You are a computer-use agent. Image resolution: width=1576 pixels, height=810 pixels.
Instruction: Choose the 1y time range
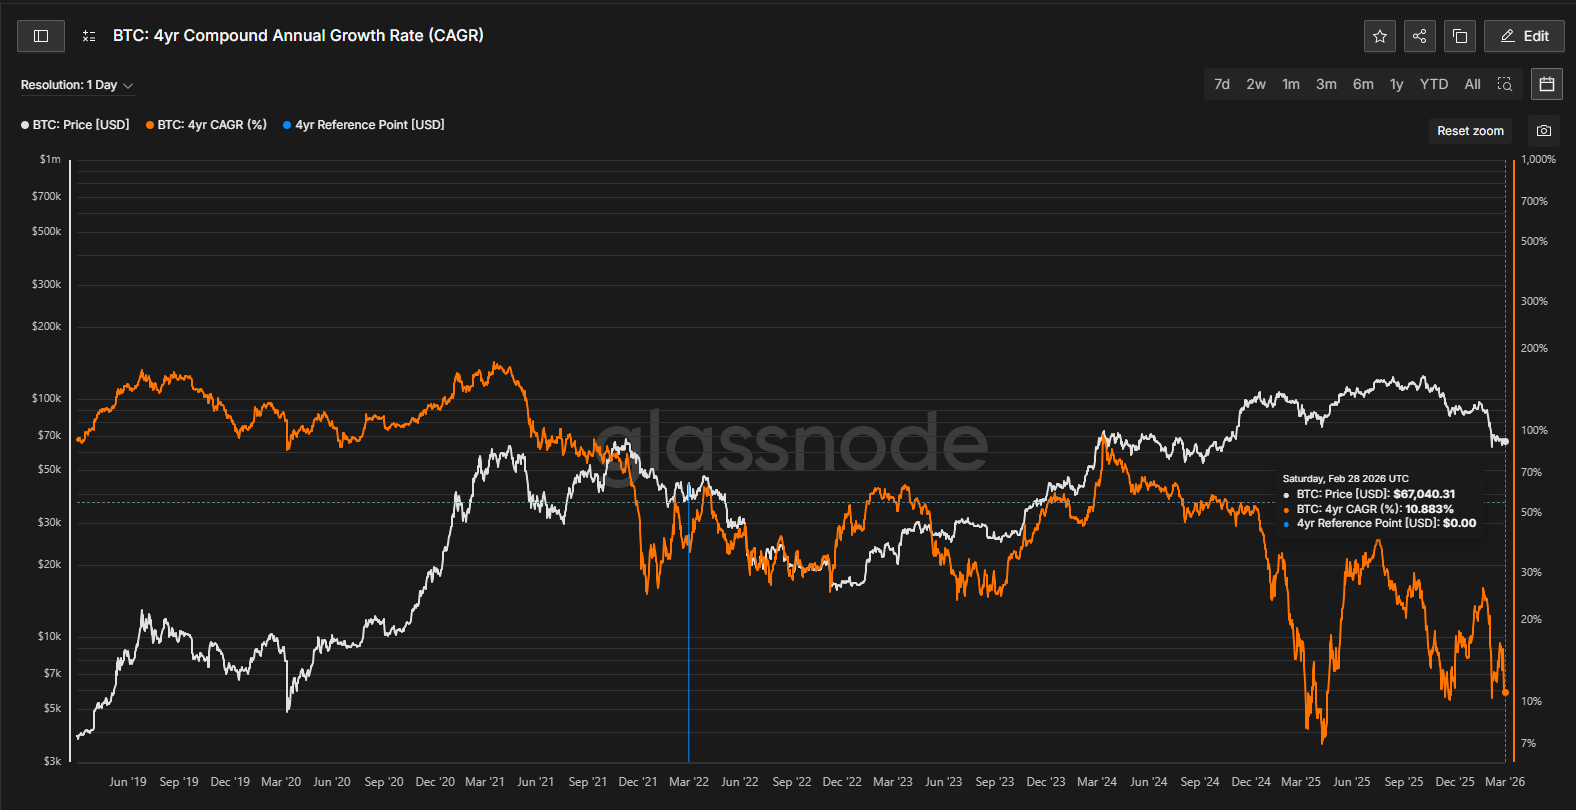(x=1396, y=84)
